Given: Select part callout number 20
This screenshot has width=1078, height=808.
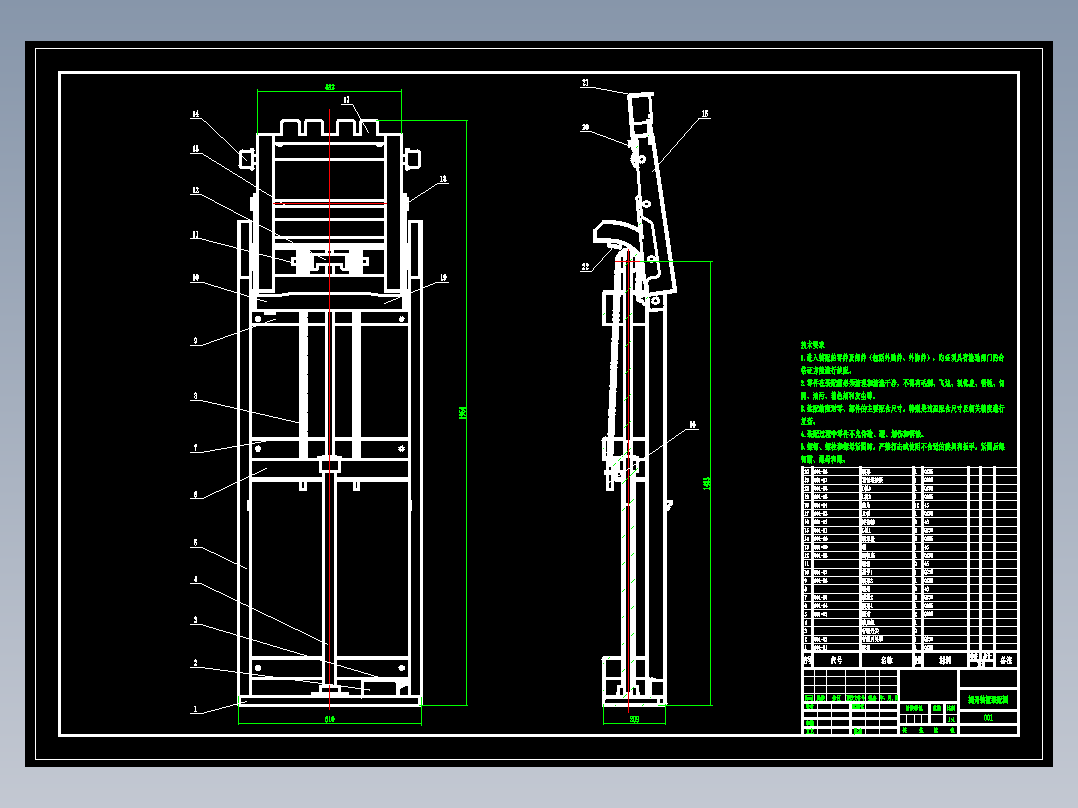Looking at the screenshot, I should coord(586,127).
